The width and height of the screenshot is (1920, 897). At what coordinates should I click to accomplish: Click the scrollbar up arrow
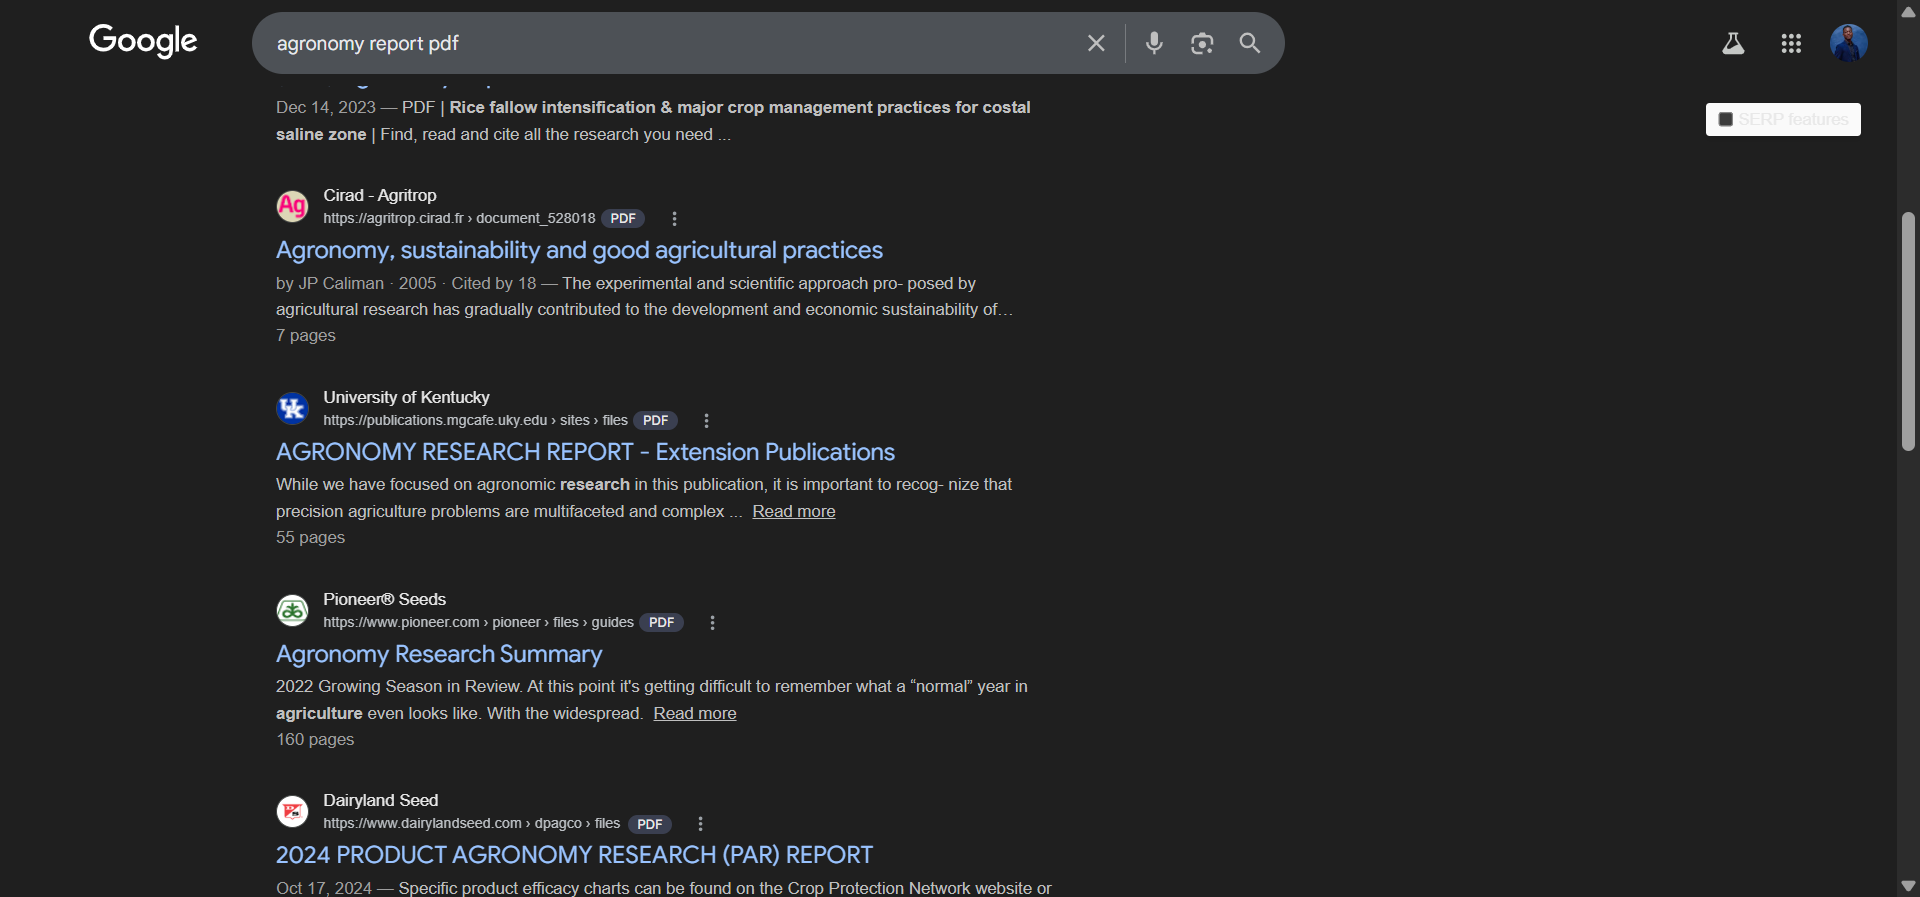(x=1908, y=12)
